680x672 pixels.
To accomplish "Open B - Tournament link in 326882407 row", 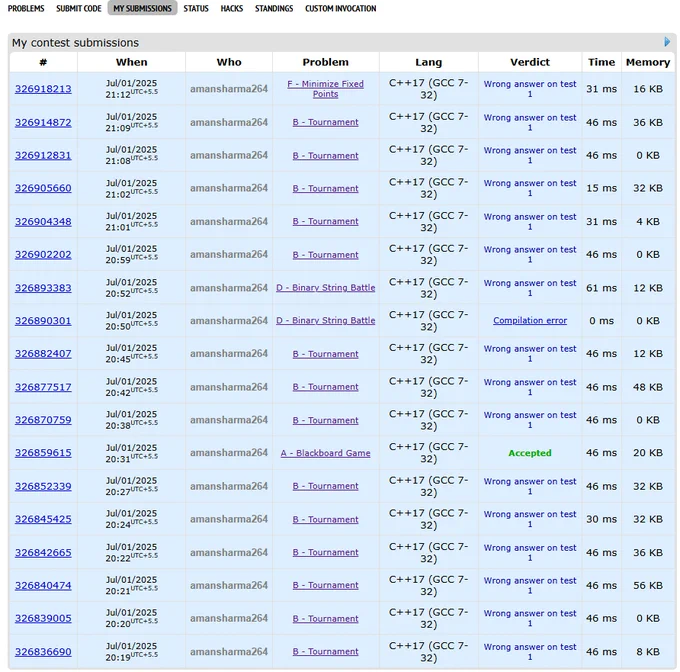I will [326, 354].
